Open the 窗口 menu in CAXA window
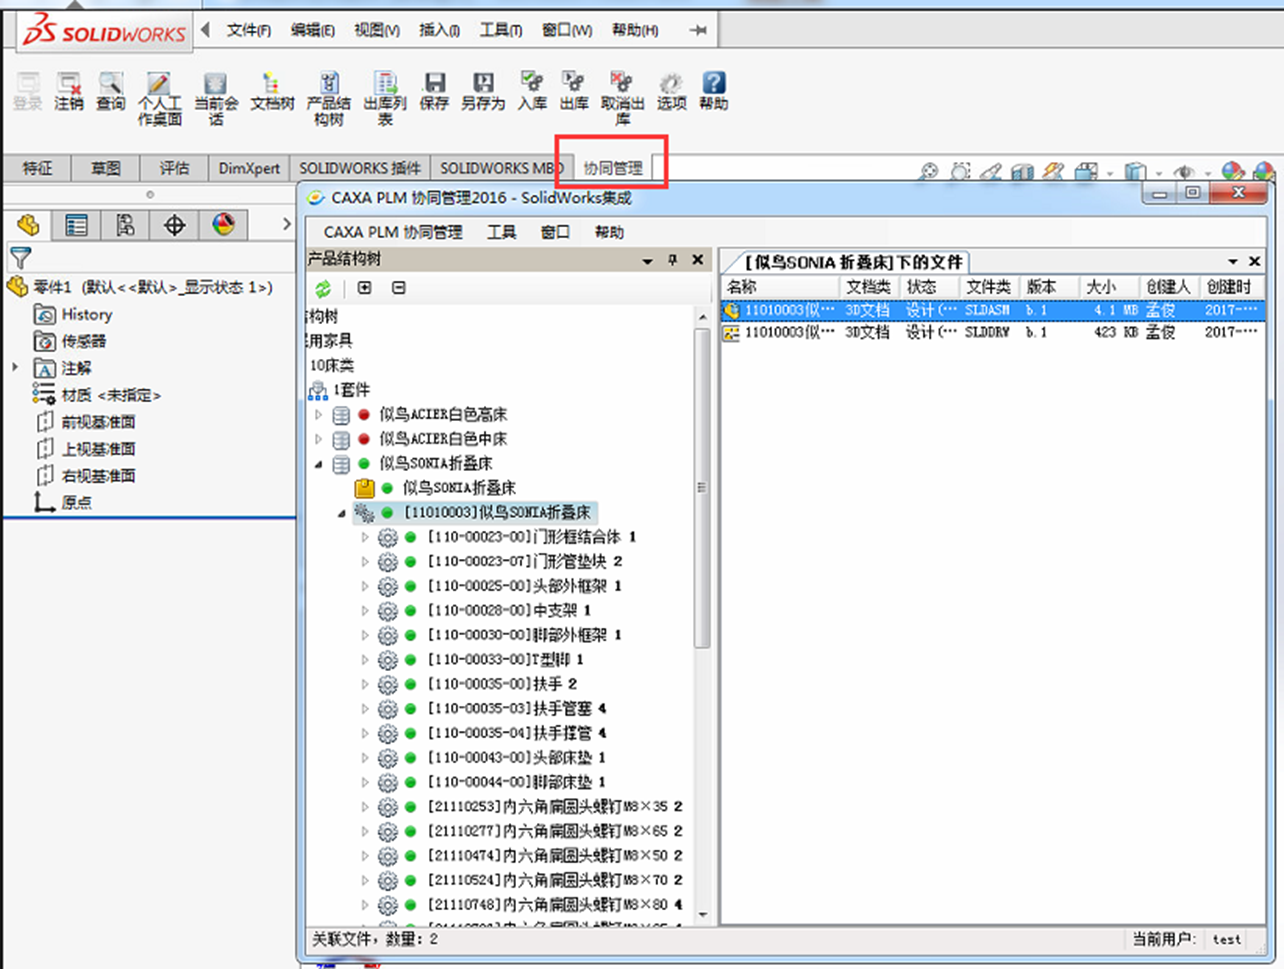Viewport: 1284px width, 969px height. click(x=555, y=232)
